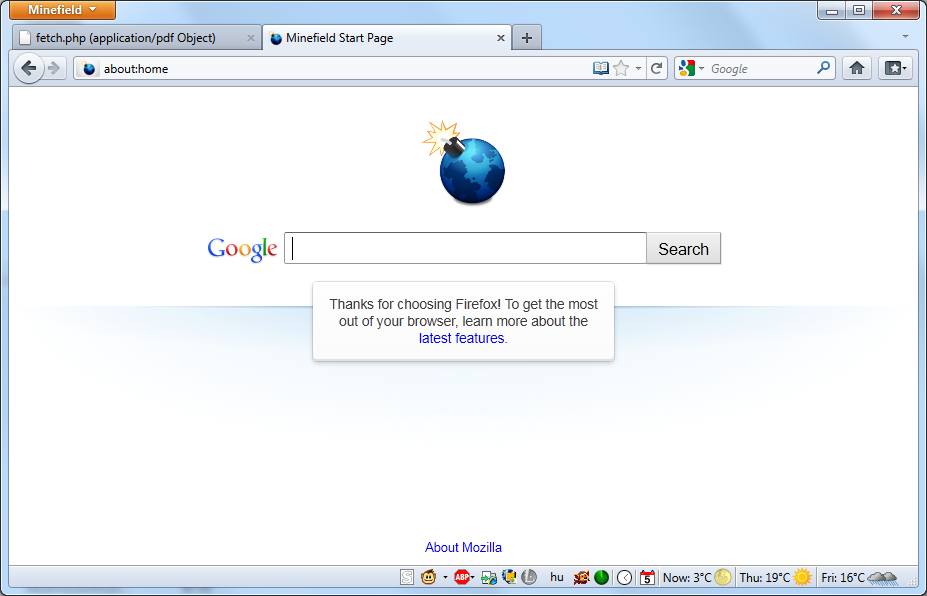Screen dimensions: 927x596
Task: Click the grey circular L icon in status bar
Action: (x=529, y=577)
